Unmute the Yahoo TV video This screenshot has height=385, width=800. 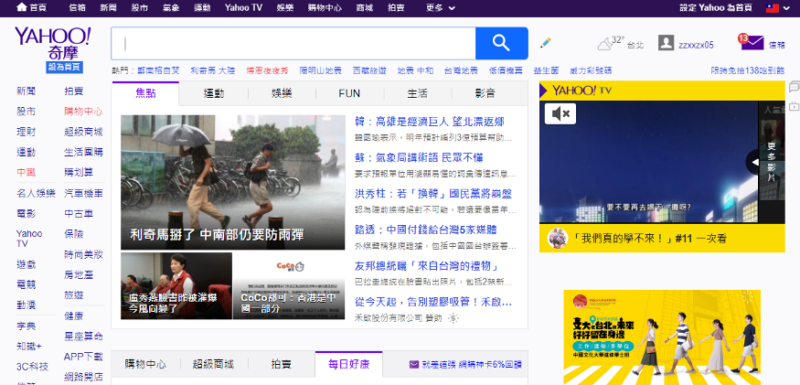click(560, 114)
